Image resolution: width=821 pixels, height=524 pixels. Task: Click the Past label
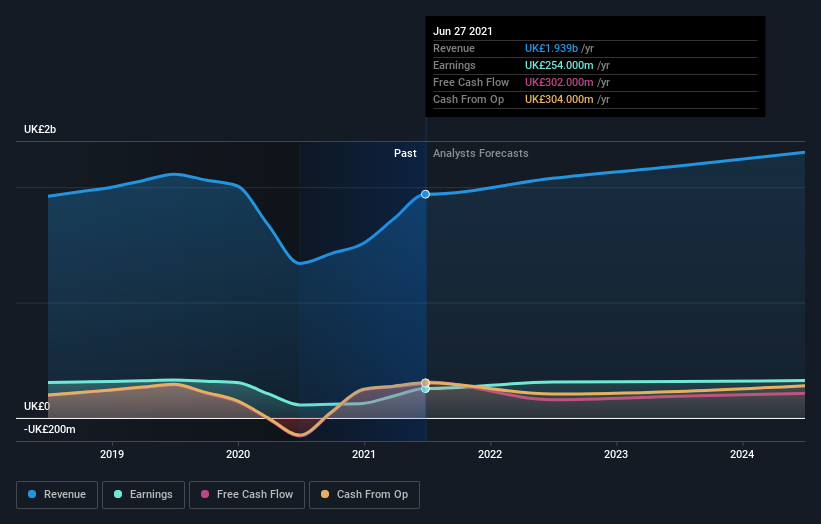405,153
